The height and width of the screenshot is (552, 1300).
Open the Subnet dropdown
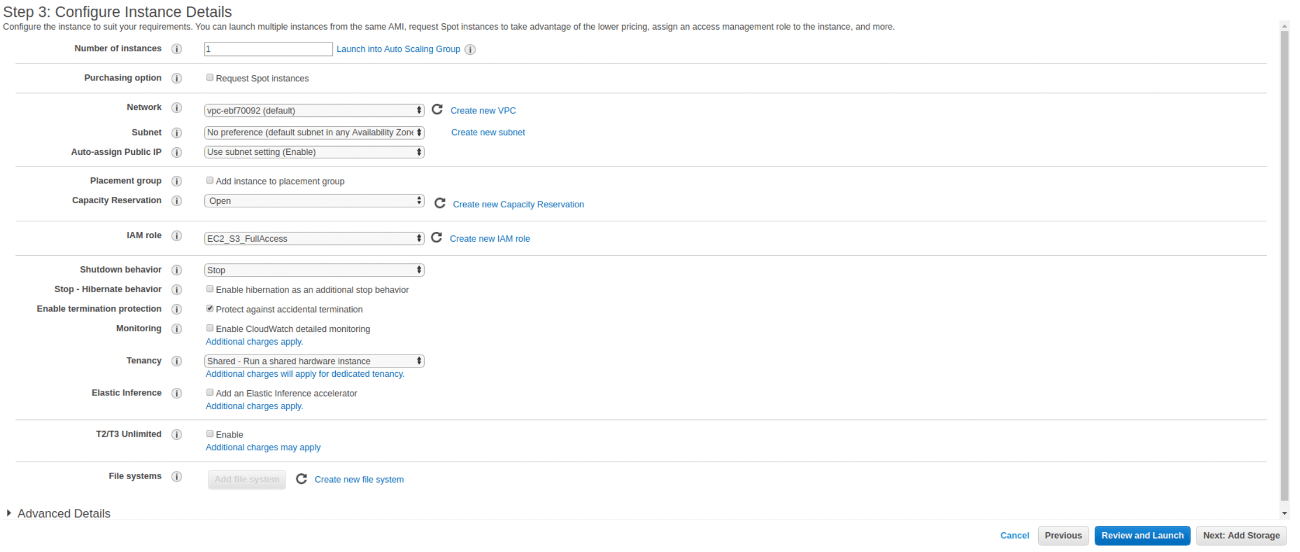tap(314, 132)
